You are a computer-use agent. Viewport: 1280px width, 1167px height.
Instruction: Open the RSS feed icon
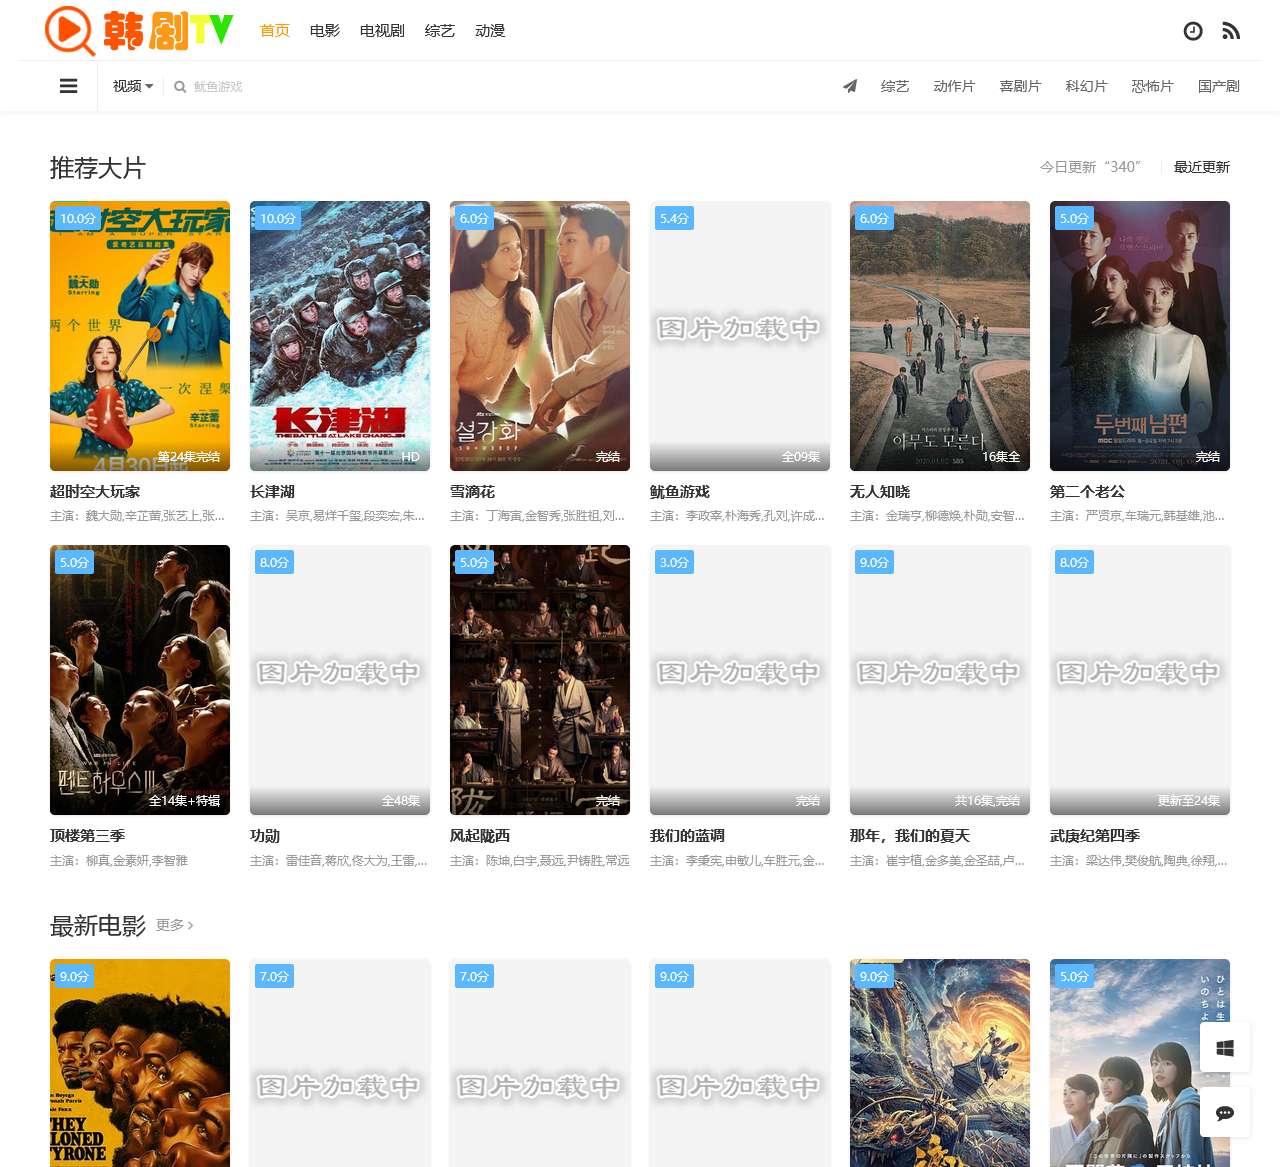[1231, 31]
